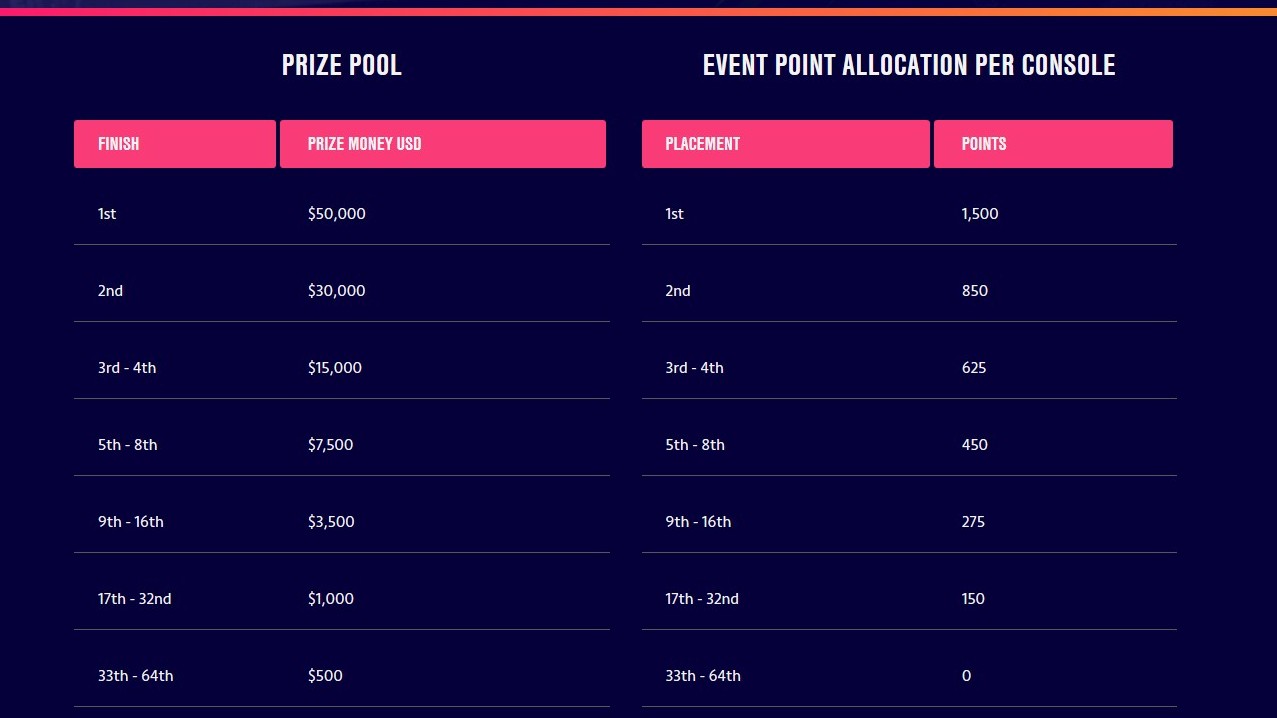Click the 625 points cell
1277x718 pixels.
974,368
